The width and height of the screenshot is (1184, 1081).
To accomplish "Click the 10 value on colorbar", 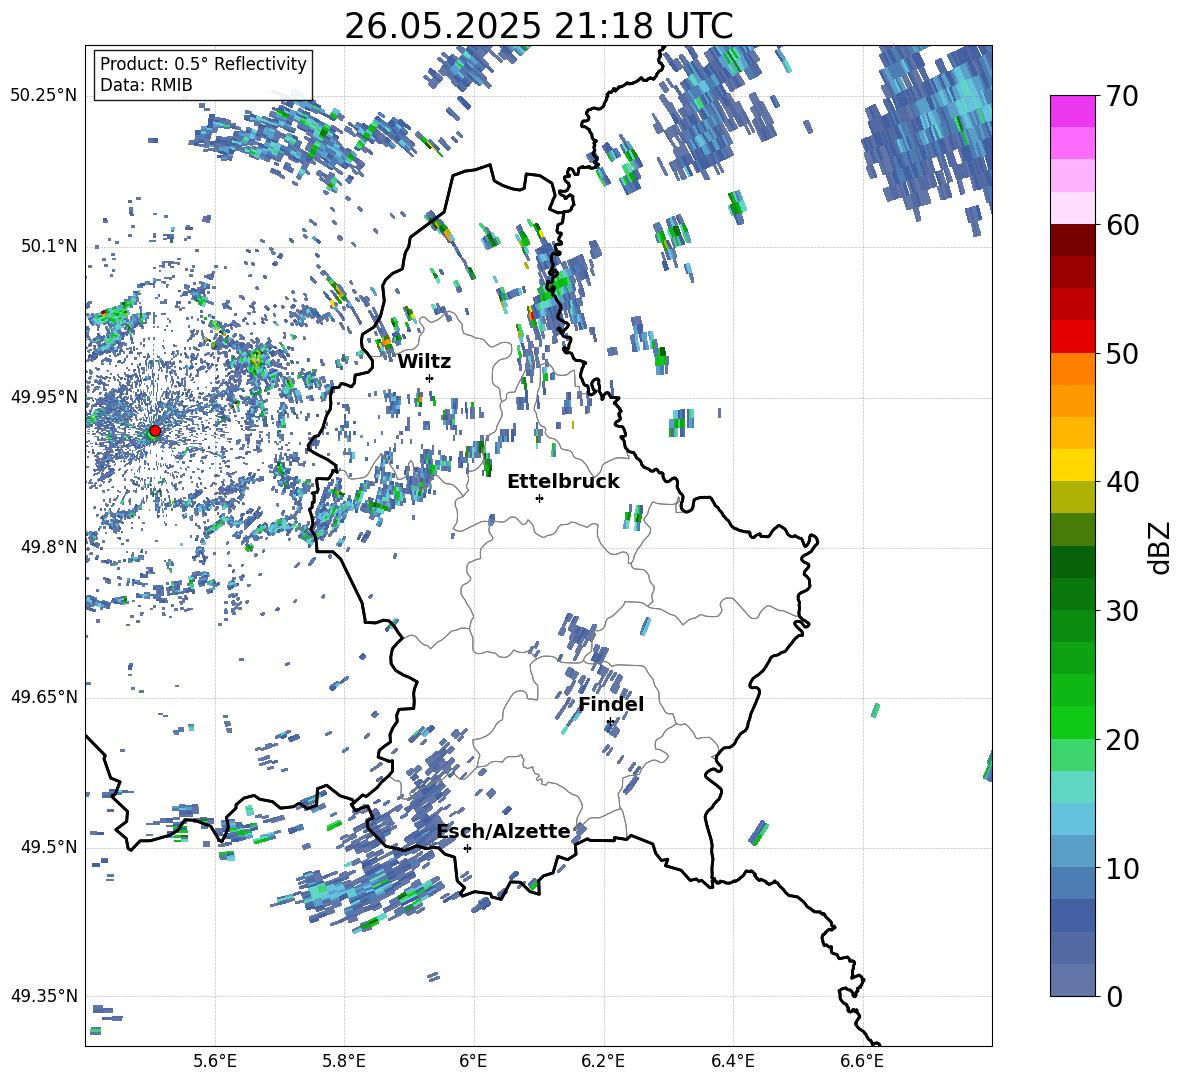I will tap(1122, 869).
